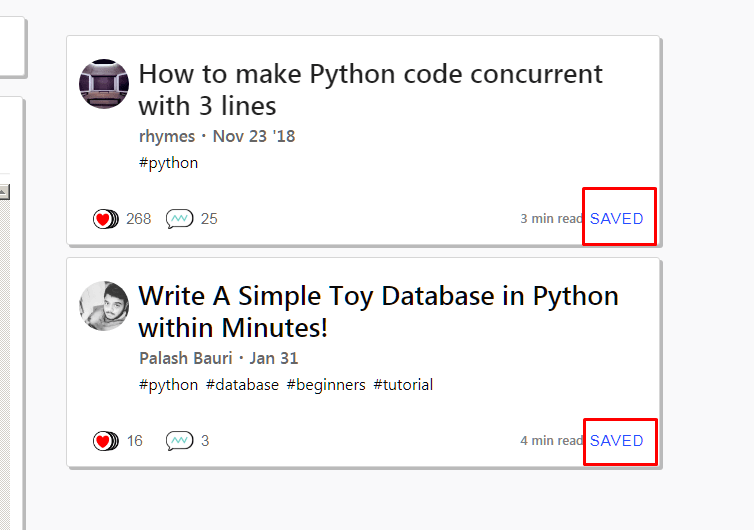Visit Palash Bauri author link
The width and height of the screenshot is (754, 530).
186,358
